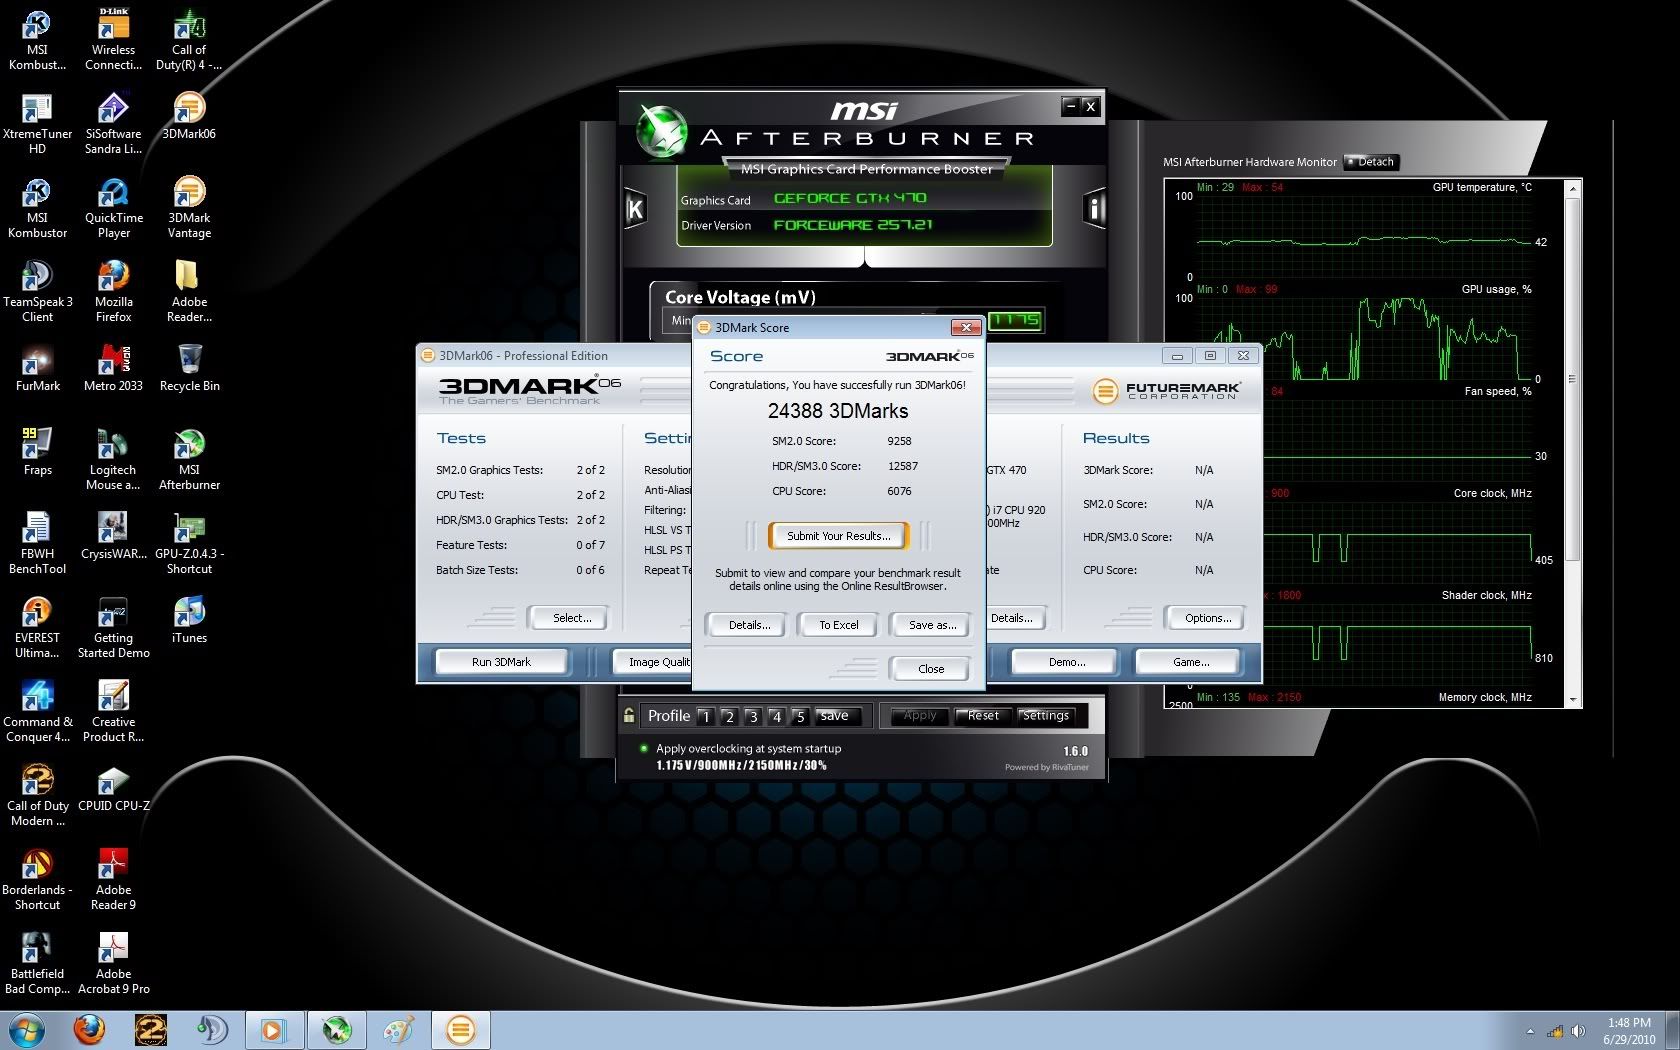Load Afterburner profile slot 1

point(706,716)
